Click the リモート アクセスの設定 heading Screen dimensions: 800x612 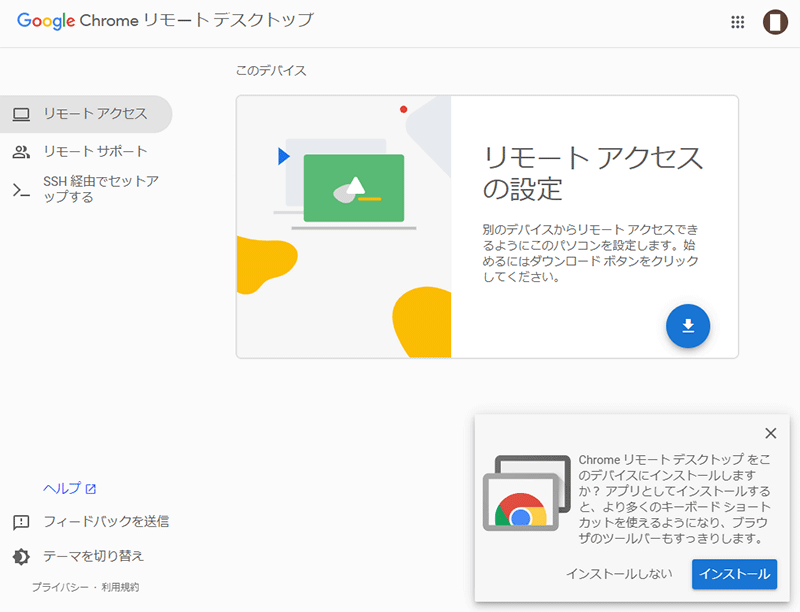(x=593, y=173)
